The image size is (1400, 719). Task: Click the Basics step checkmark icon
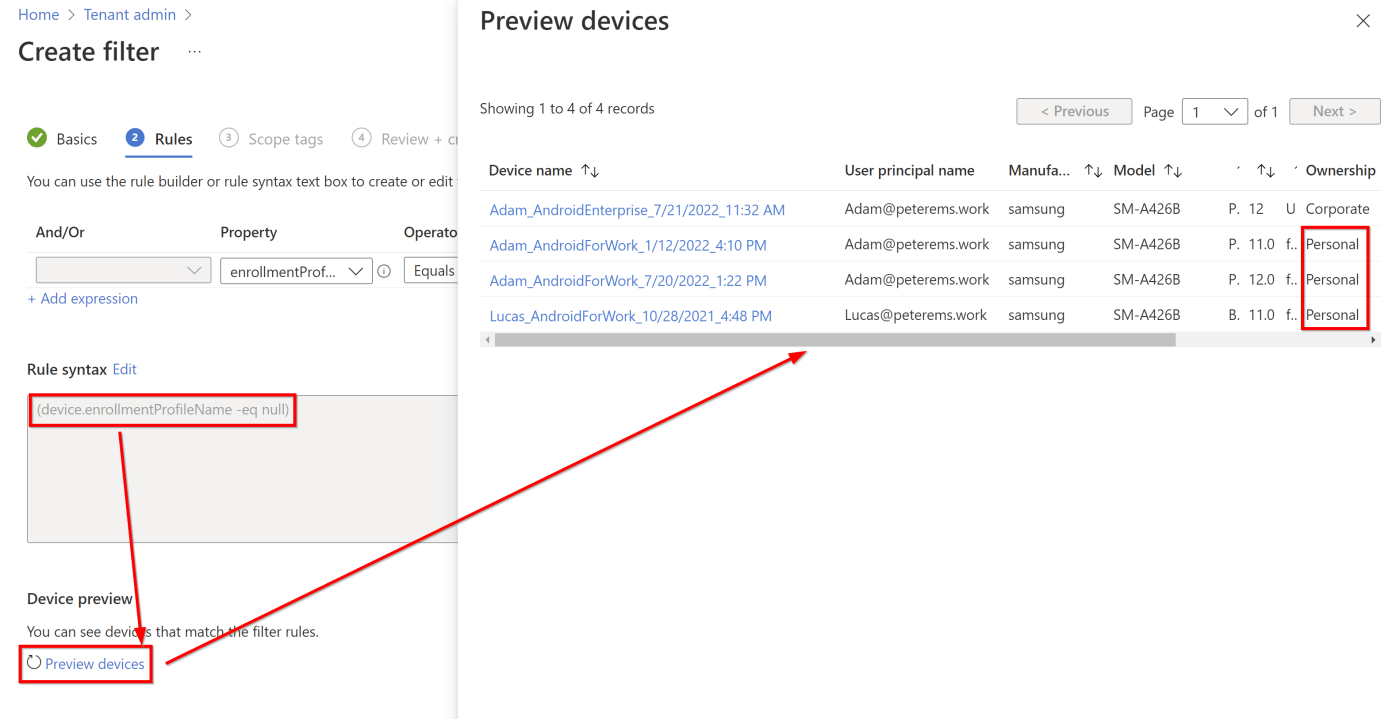click(x=37, y=138)
